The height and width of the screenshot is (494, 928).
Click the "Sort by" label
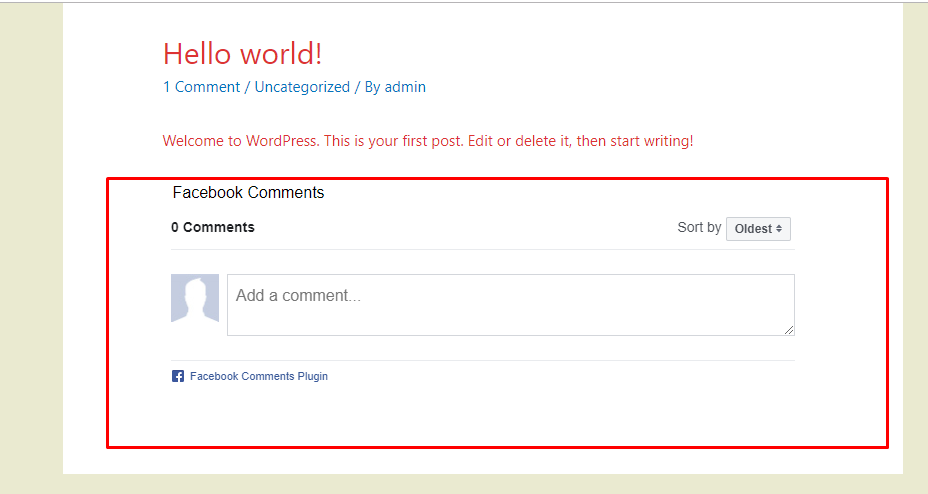[699, 228]
